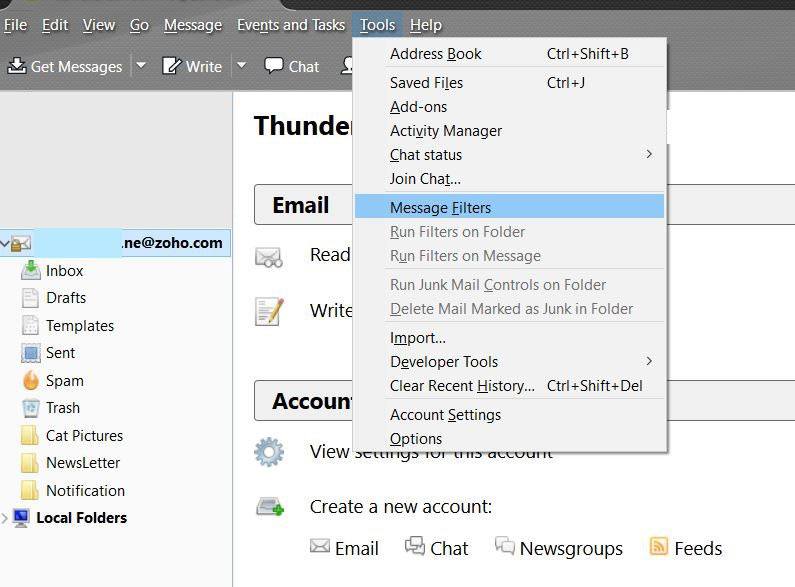Expand the Local Folders tree
The height and width of the screenshot is (587, 795).
tap(5, 518)
